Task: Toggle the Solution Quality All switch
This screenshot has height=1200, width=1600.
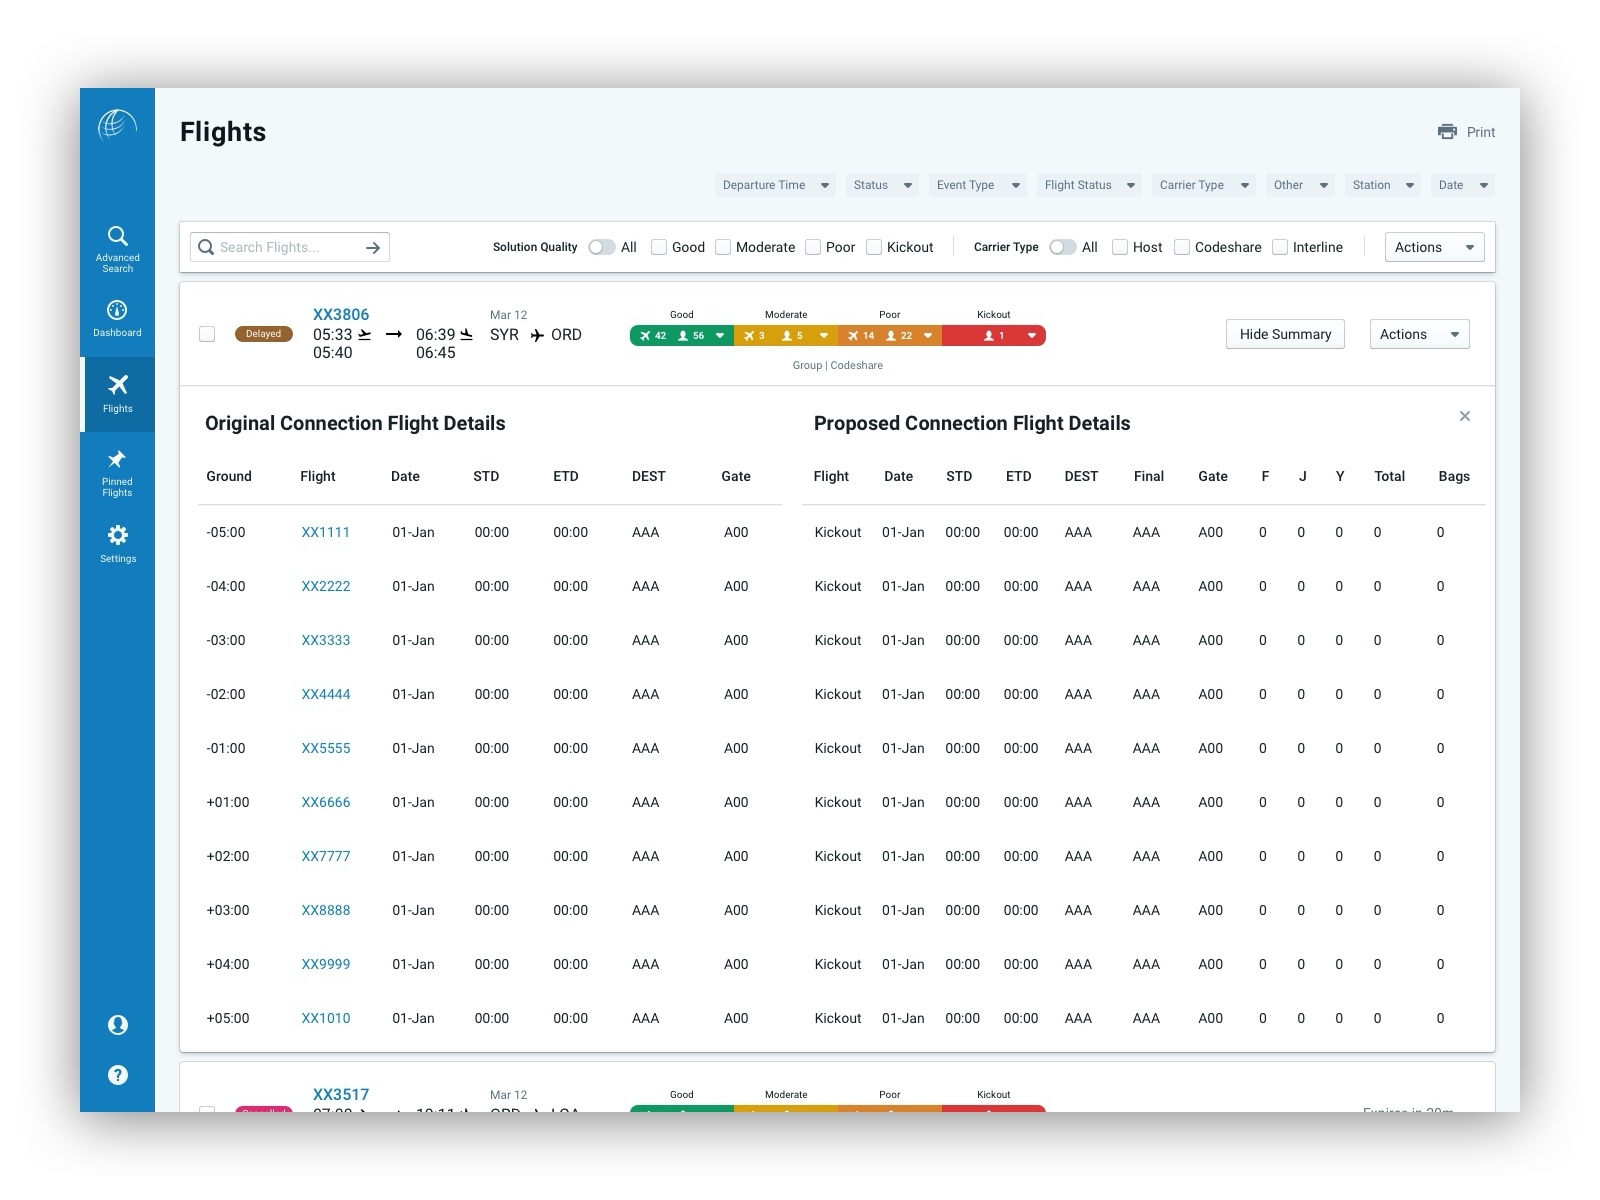Action: [x=601, y=247]
